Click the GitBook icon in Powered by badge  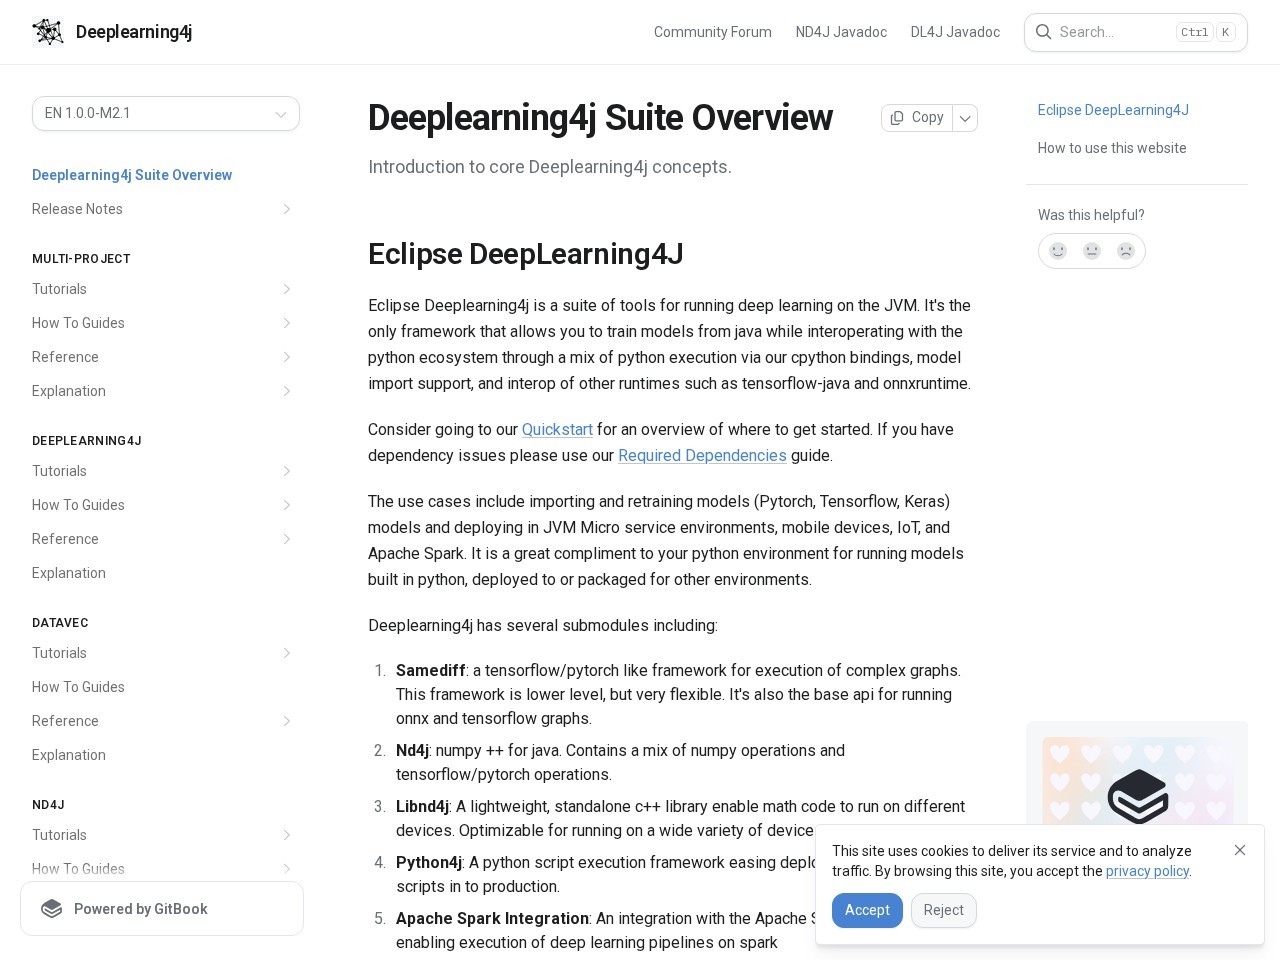(52, 909)
